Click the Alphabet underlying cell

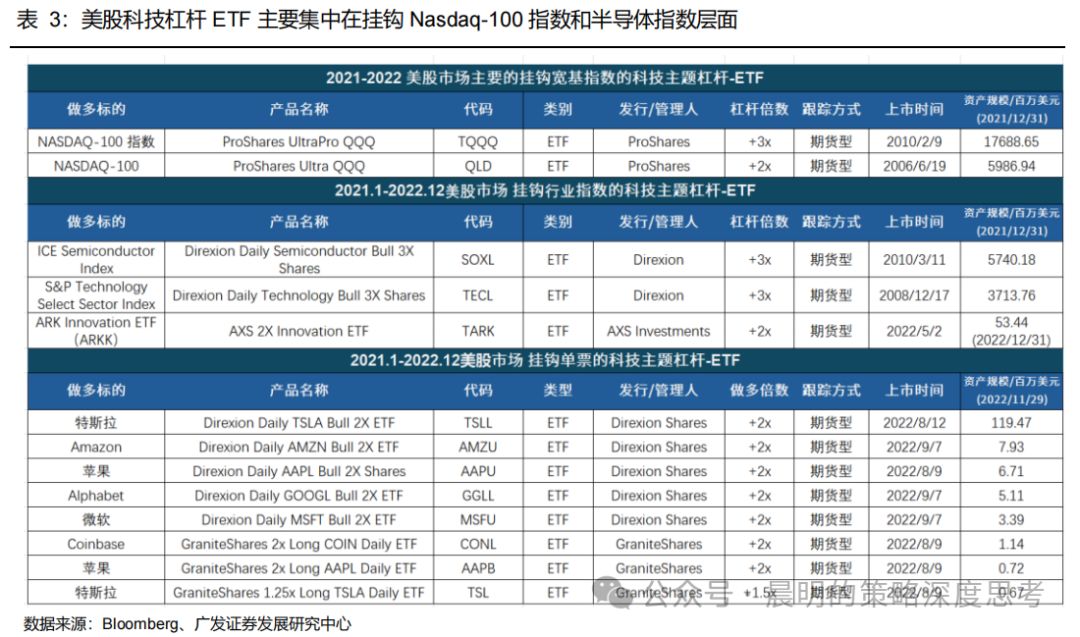pyautogui.click(x=96, y=495)
